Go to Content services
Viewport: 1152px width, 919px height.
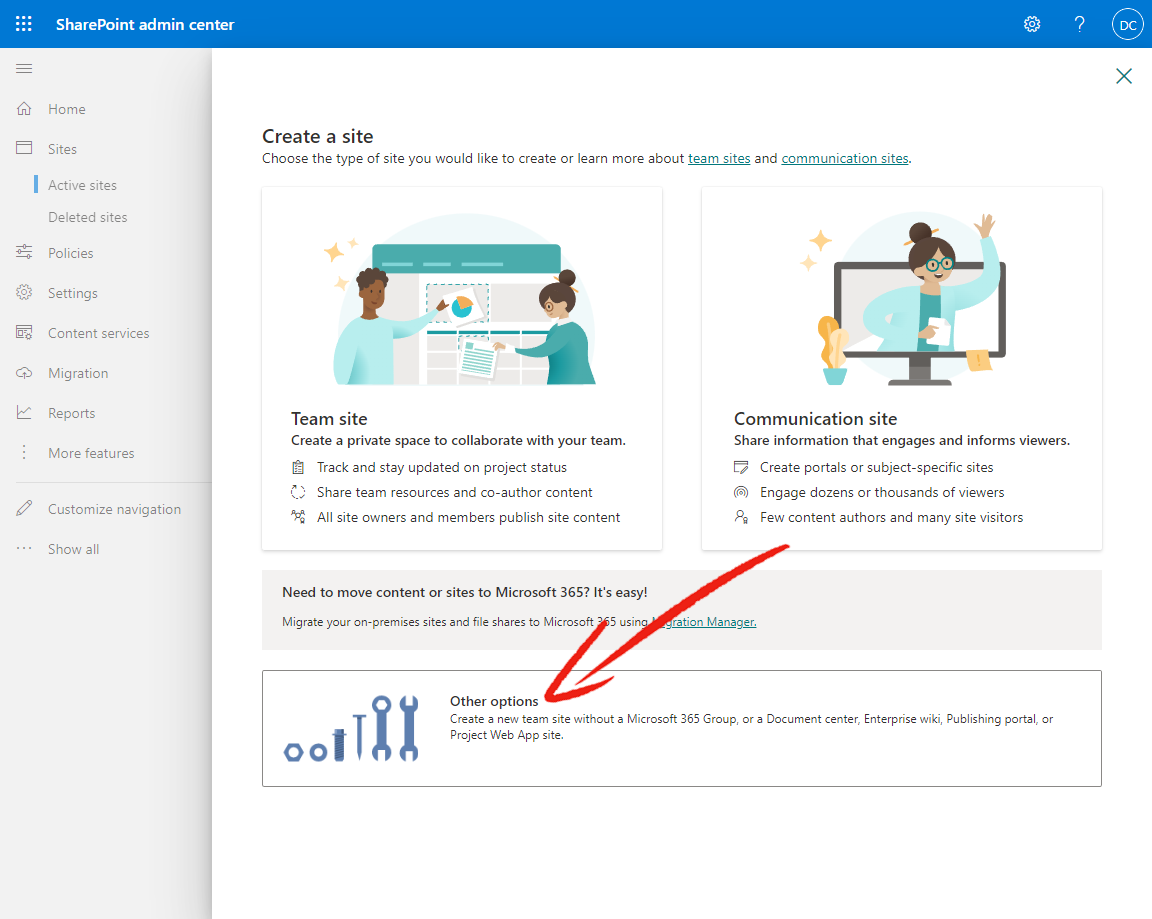tap(98, 333)
